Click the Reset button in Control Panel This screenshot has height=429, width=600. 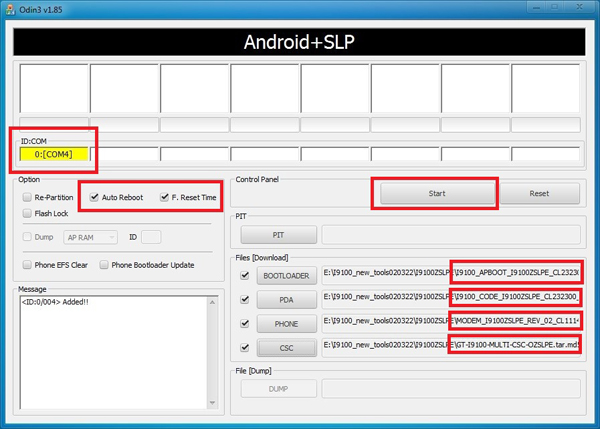[538, 194]
